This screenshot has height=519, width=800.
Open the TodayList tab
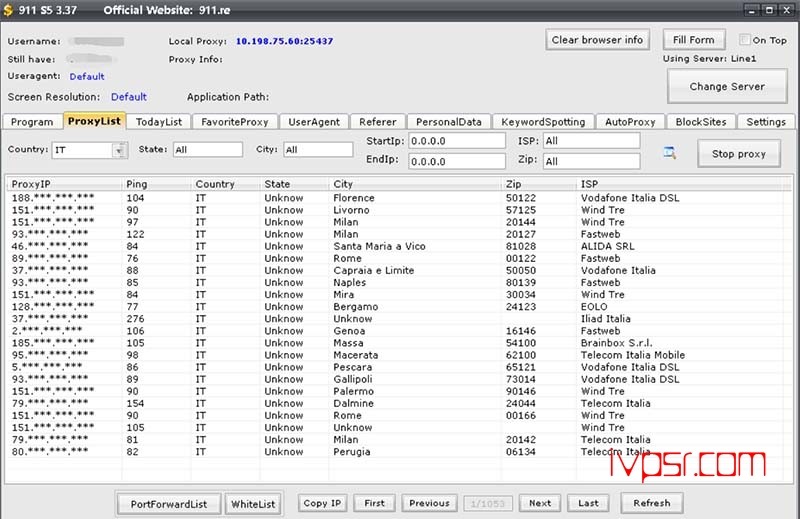click(x=159, y=122)
